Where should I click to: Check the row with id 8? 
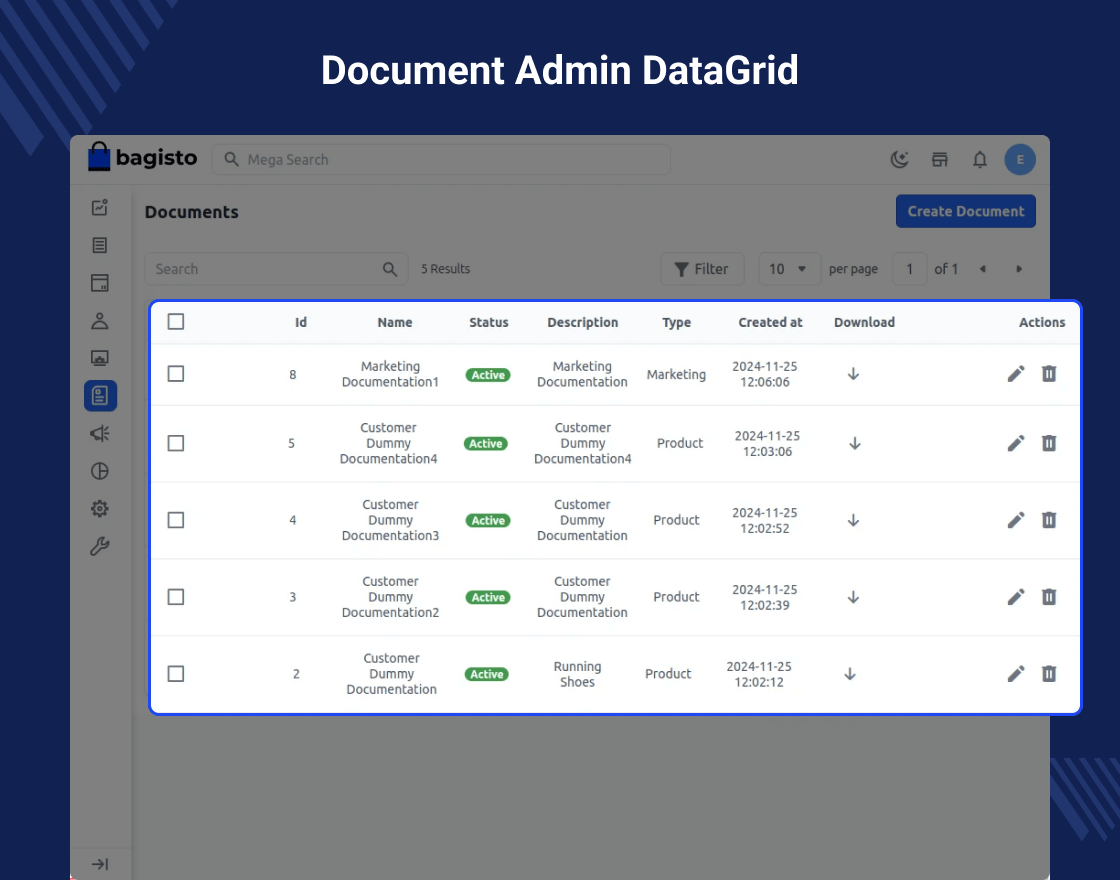(176, 374)
